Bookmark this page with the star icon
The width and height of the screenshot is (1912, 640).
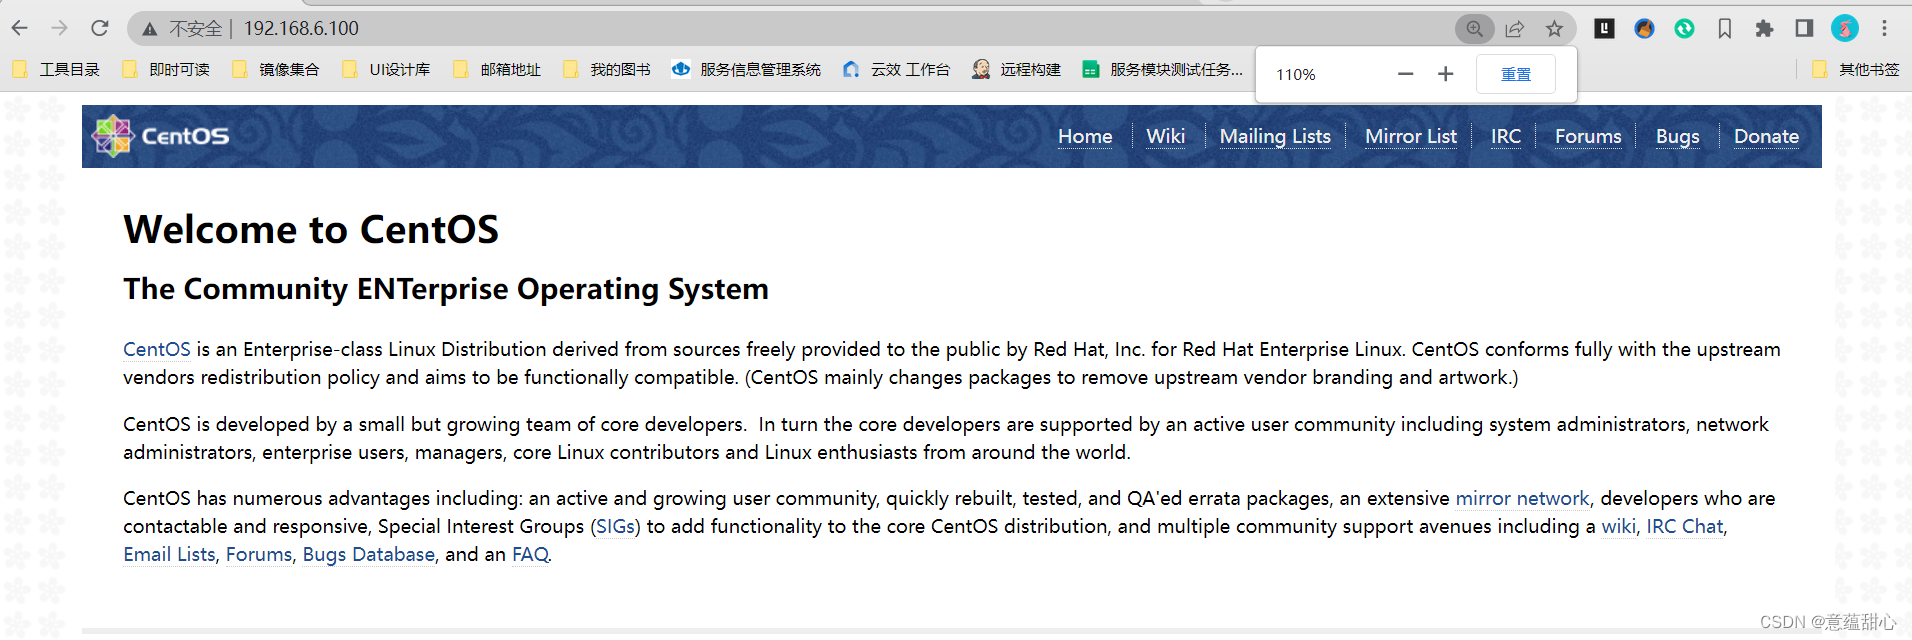coord(1554,29)
